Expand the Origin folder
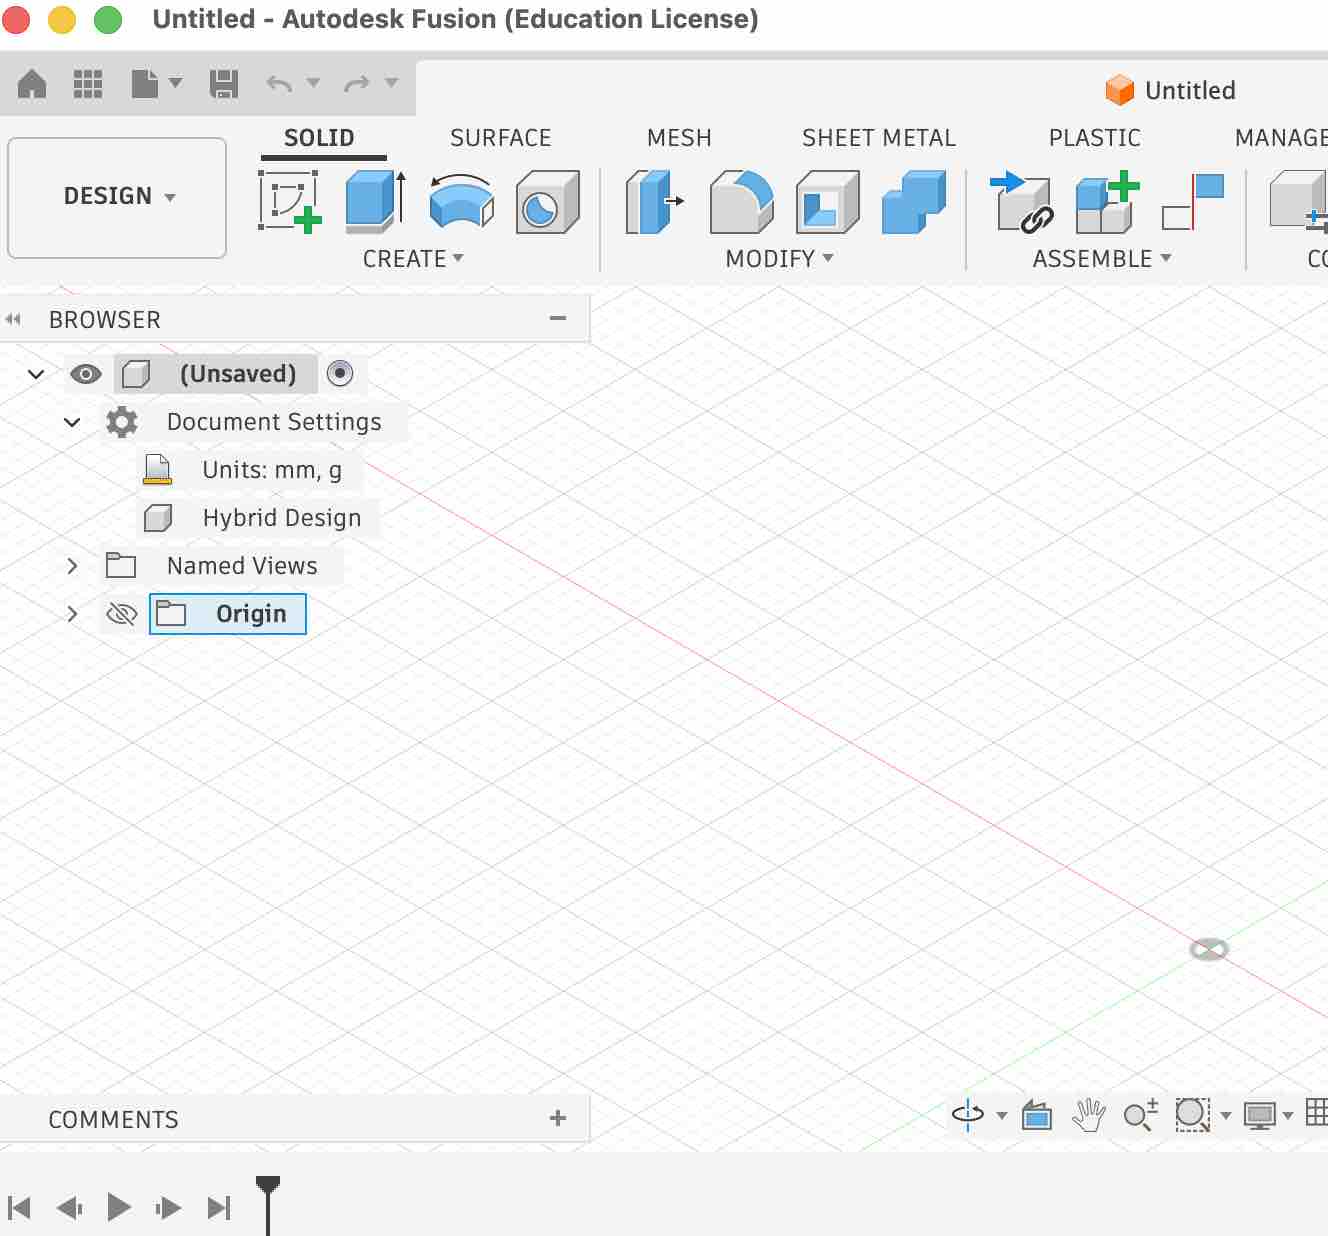This screenshot has width=1328, height=1236. pos(72,614)
